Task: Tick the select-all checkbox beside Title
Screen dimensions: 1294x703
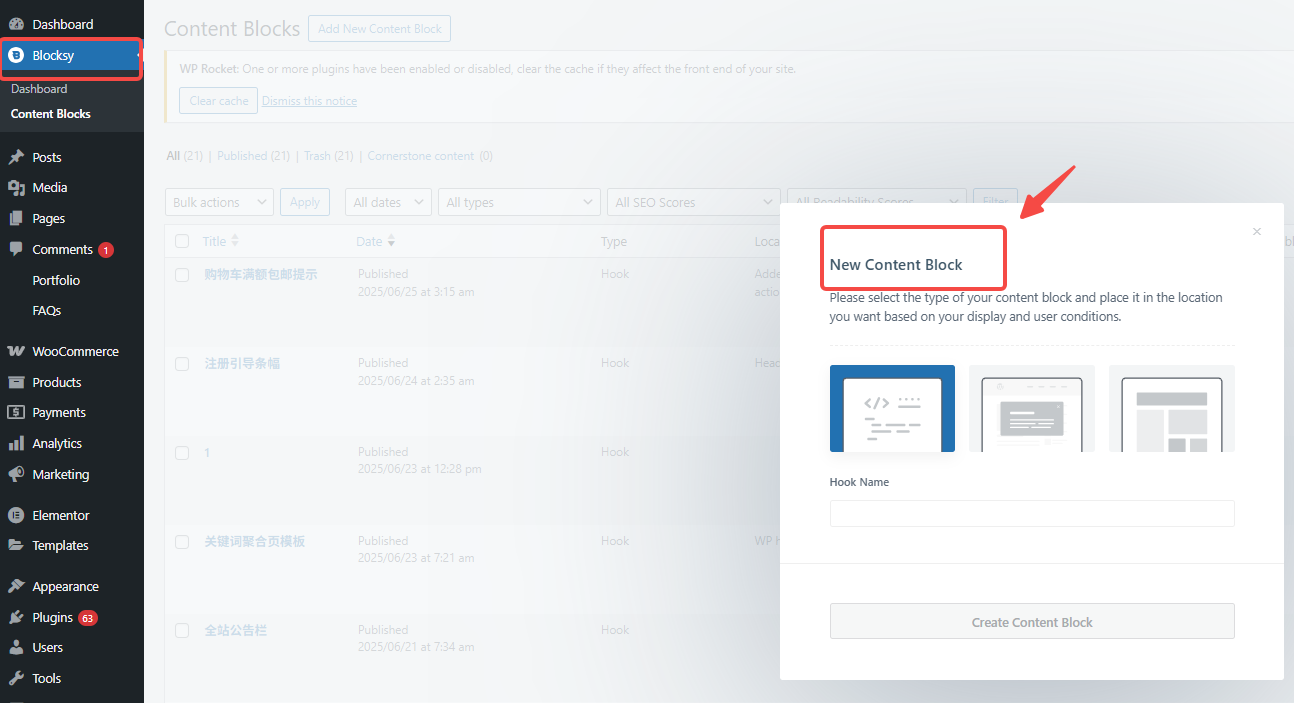Action: click(x=182, y=241)
